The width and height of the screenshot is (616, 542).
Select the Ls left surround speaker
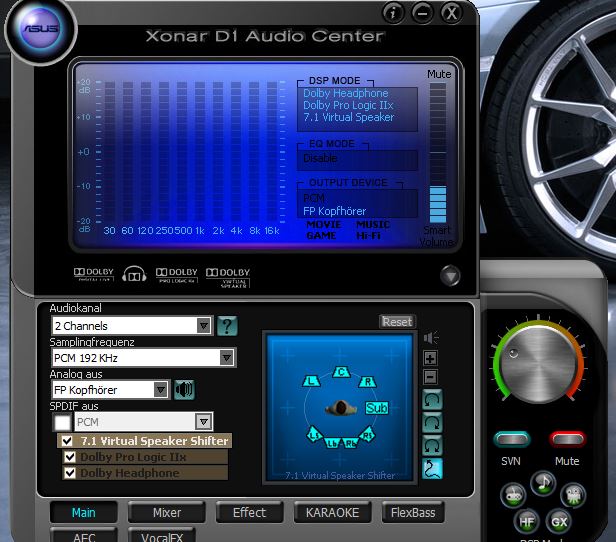pyautogui.click(x=314, y=434)
